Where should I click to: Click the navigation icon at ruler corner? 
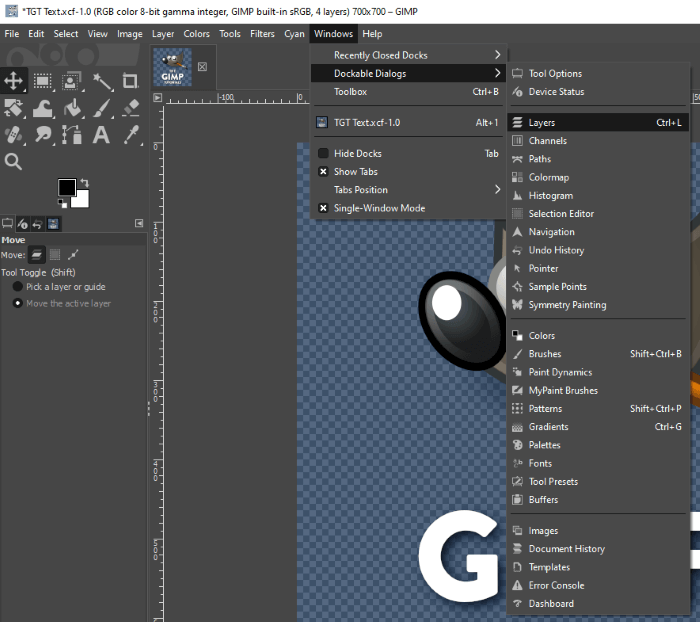coord(158,97)
